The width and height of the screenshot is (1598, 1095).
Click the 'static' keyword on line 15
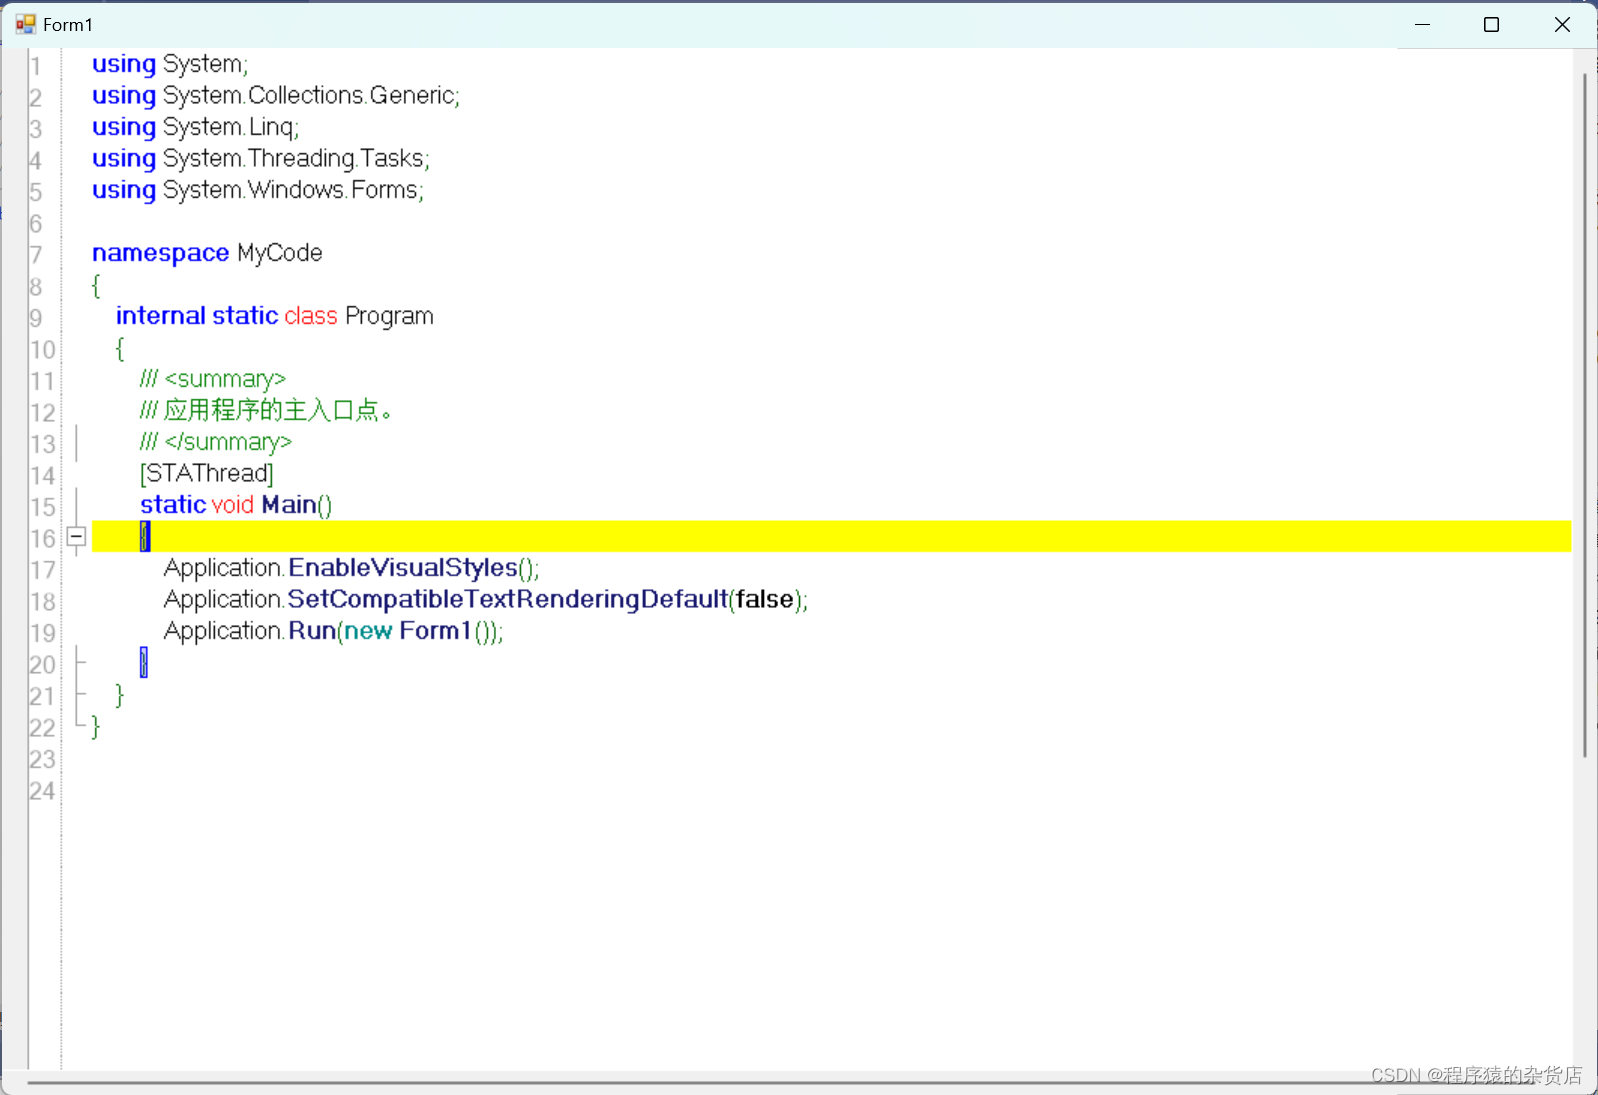click(x=173, y=505)
